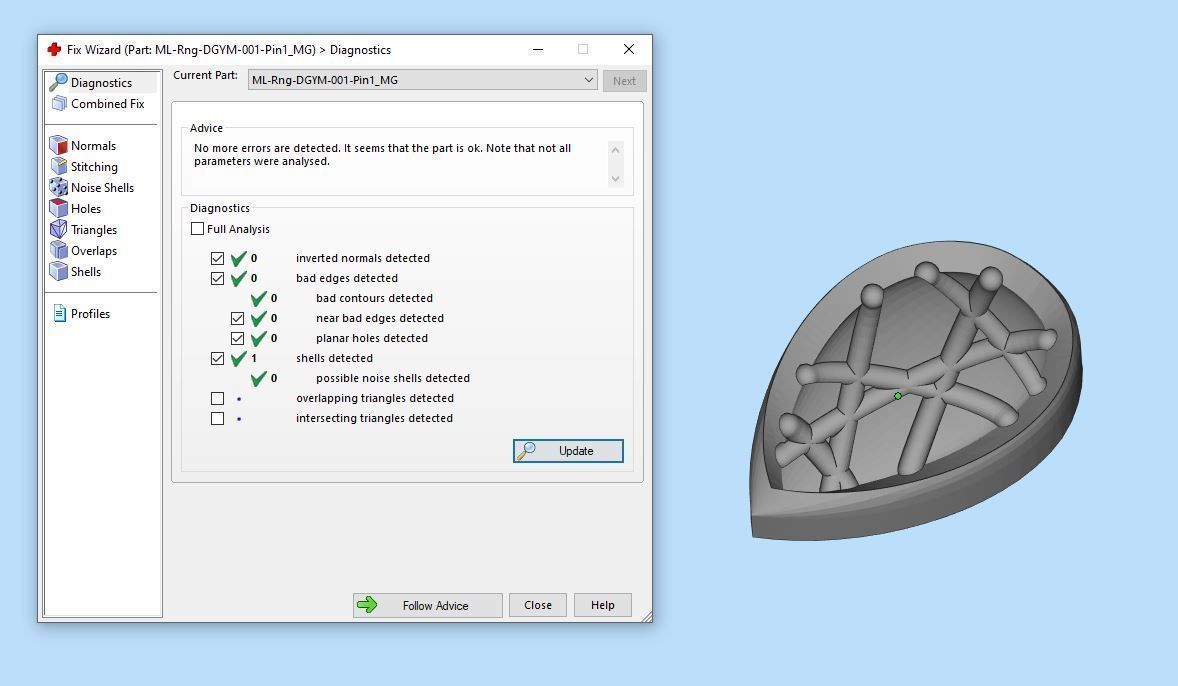Click the Noise Shells icon
The width and height of the screenshot is (1178, 686).
tap(59, 187)
